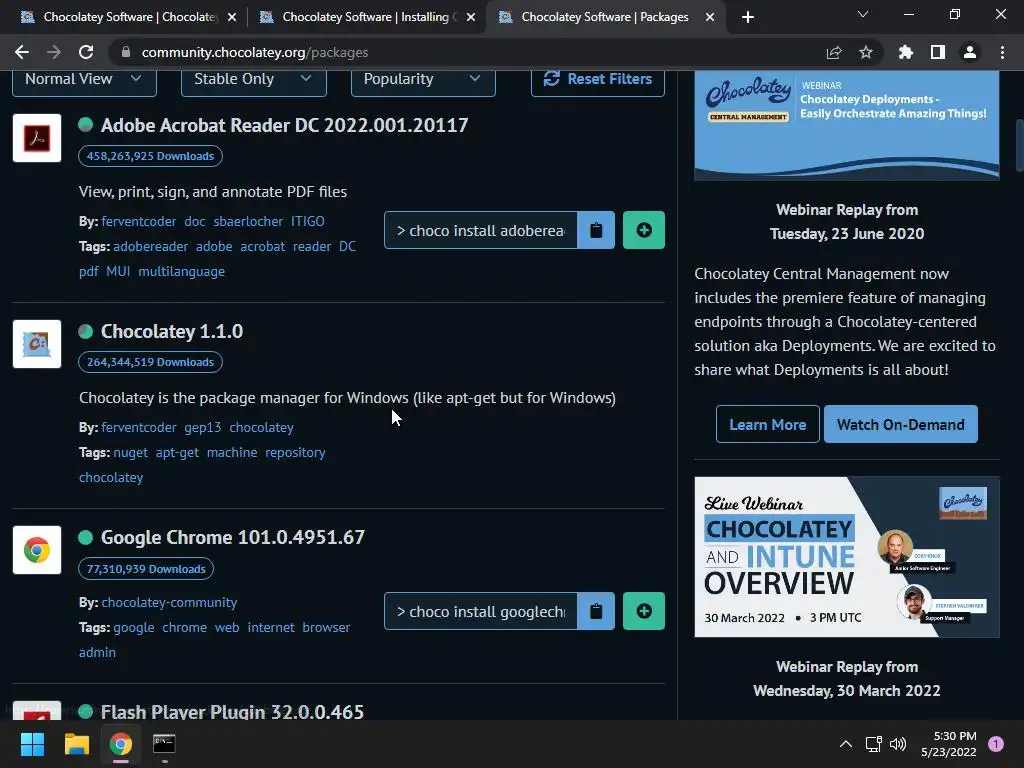Open network status in the tray

[x=873, y=744]
